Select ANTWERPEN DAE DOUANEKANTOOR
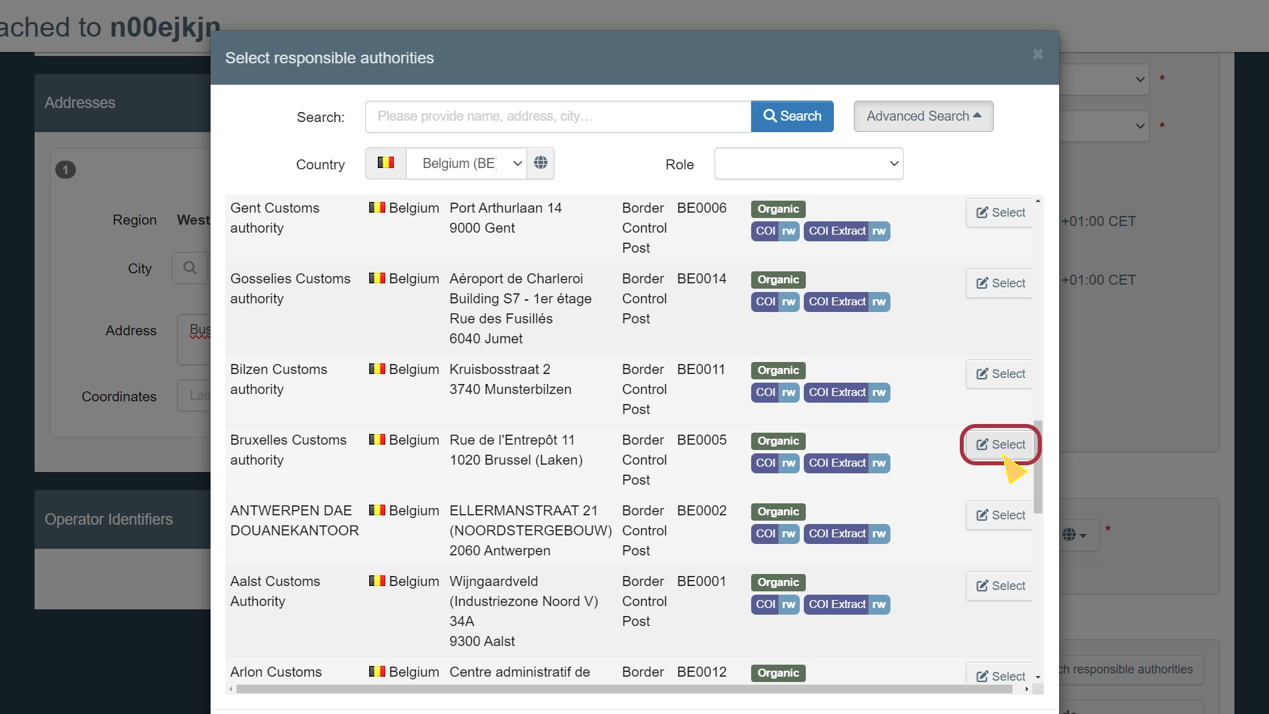Screen dimensions: 1269x714 (x=1000, y=515)
